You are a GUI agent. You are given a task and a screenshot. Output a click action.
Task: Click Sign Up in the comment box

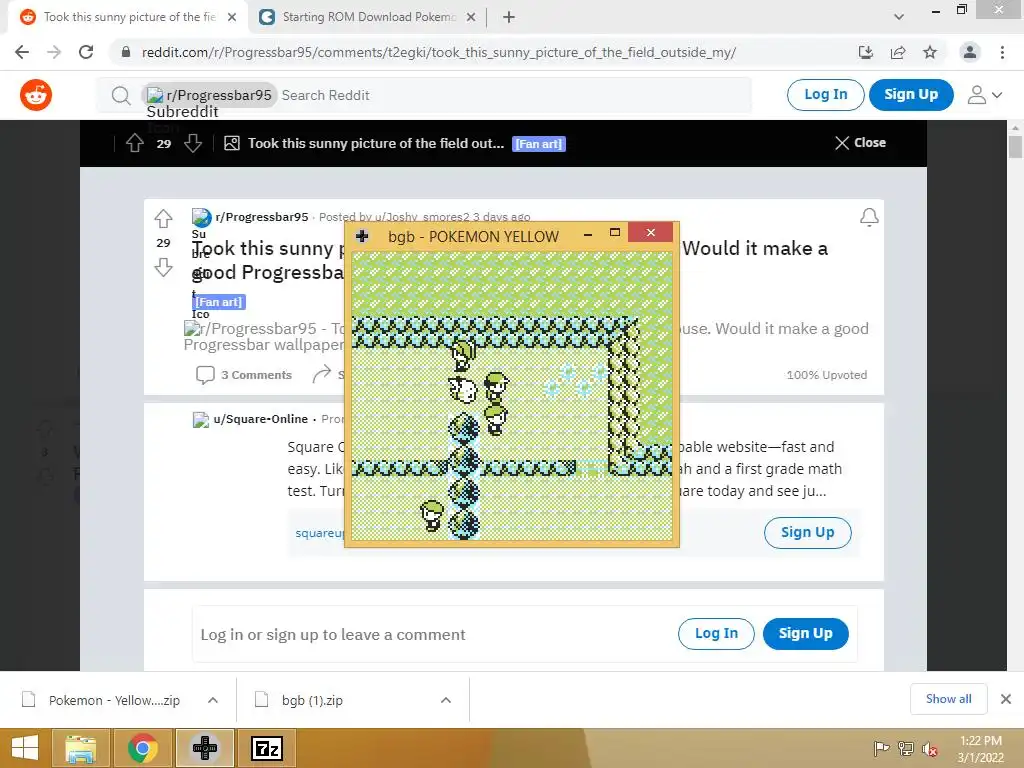[806, 633]
